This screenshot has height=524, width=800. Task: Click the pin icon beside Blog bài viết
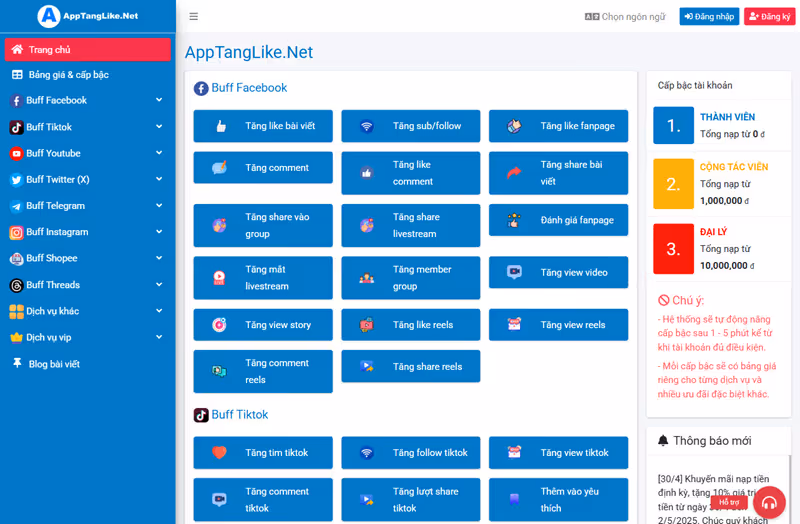pyautogui.click(x=17, y=363)
